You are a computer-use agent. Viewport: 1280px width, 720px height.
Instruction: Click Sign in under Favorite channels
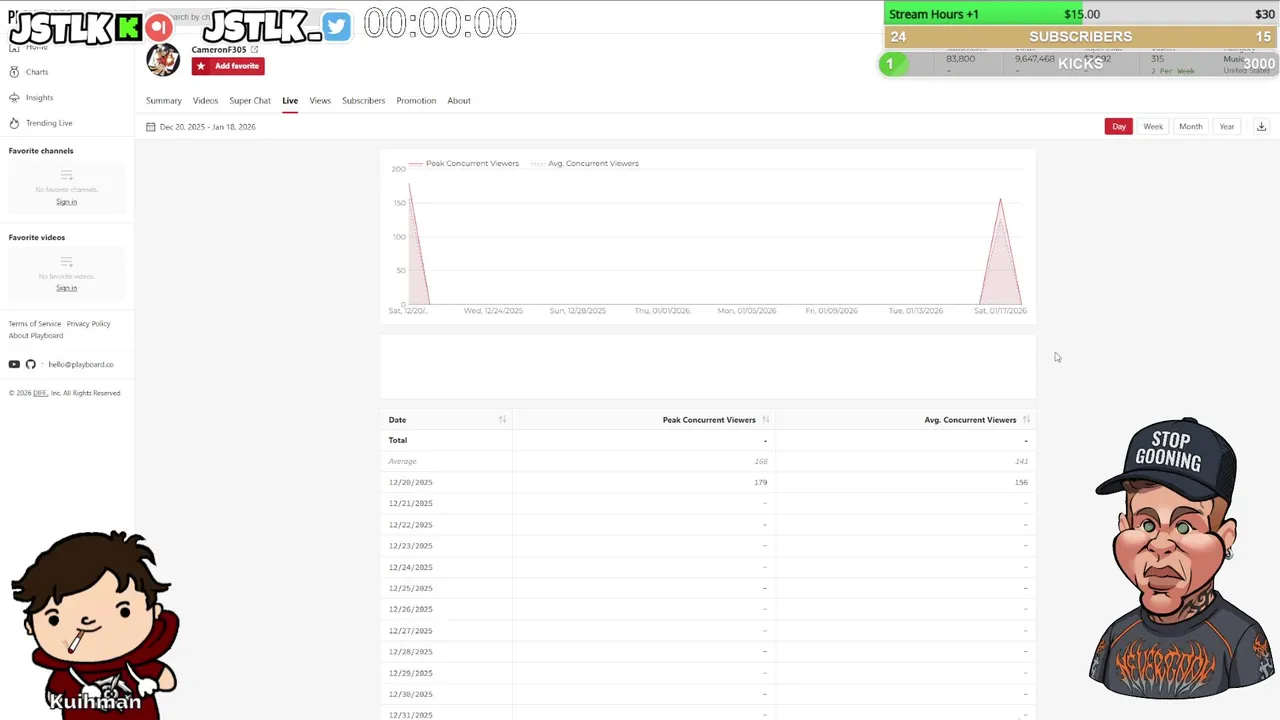pos(66,202)
